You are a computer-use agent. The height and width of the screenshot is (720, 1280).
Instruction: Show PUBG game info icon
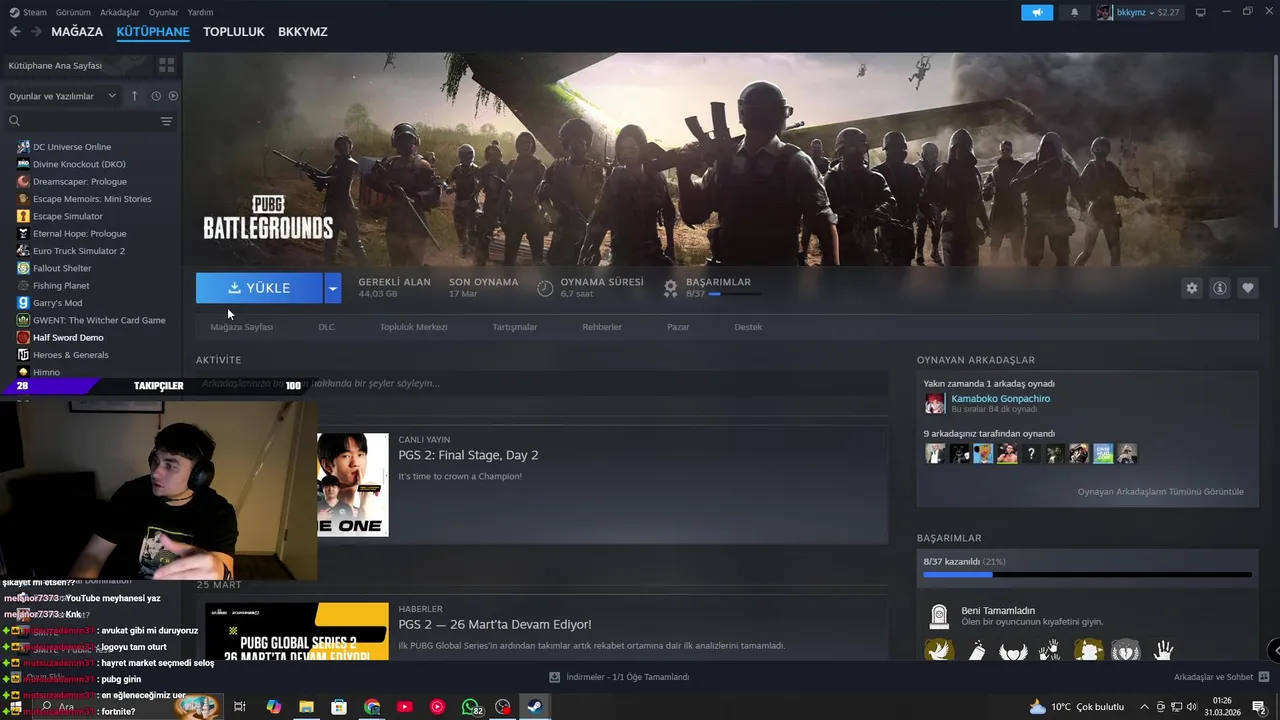pyautogui.click(x=1219, y=288)
